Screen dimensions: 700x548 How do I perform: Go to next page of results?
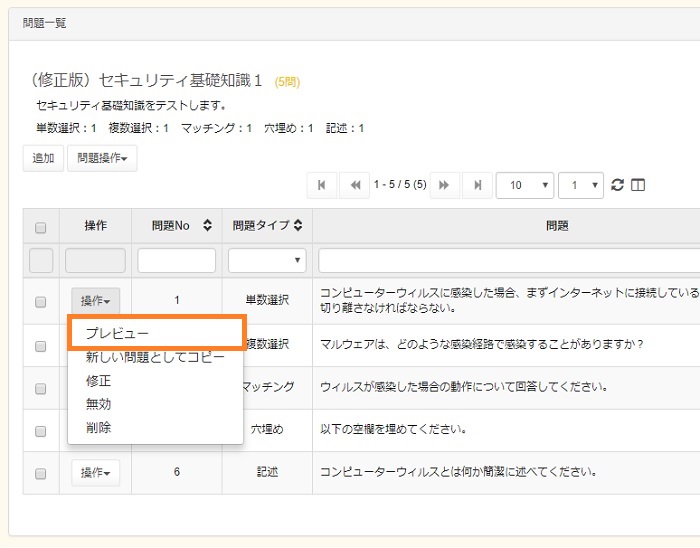(x=444, y=185)
